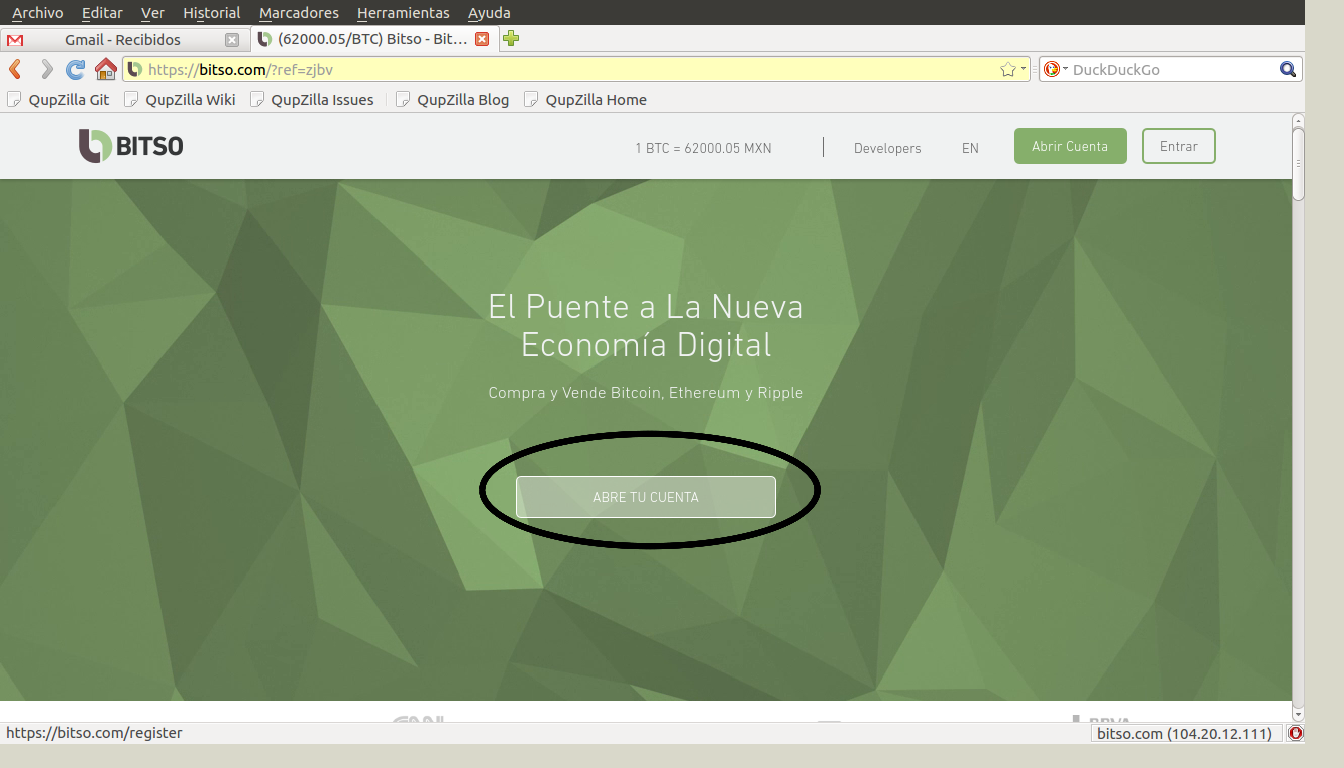
Task: Open the Historial menu
Action: point(212,13)
